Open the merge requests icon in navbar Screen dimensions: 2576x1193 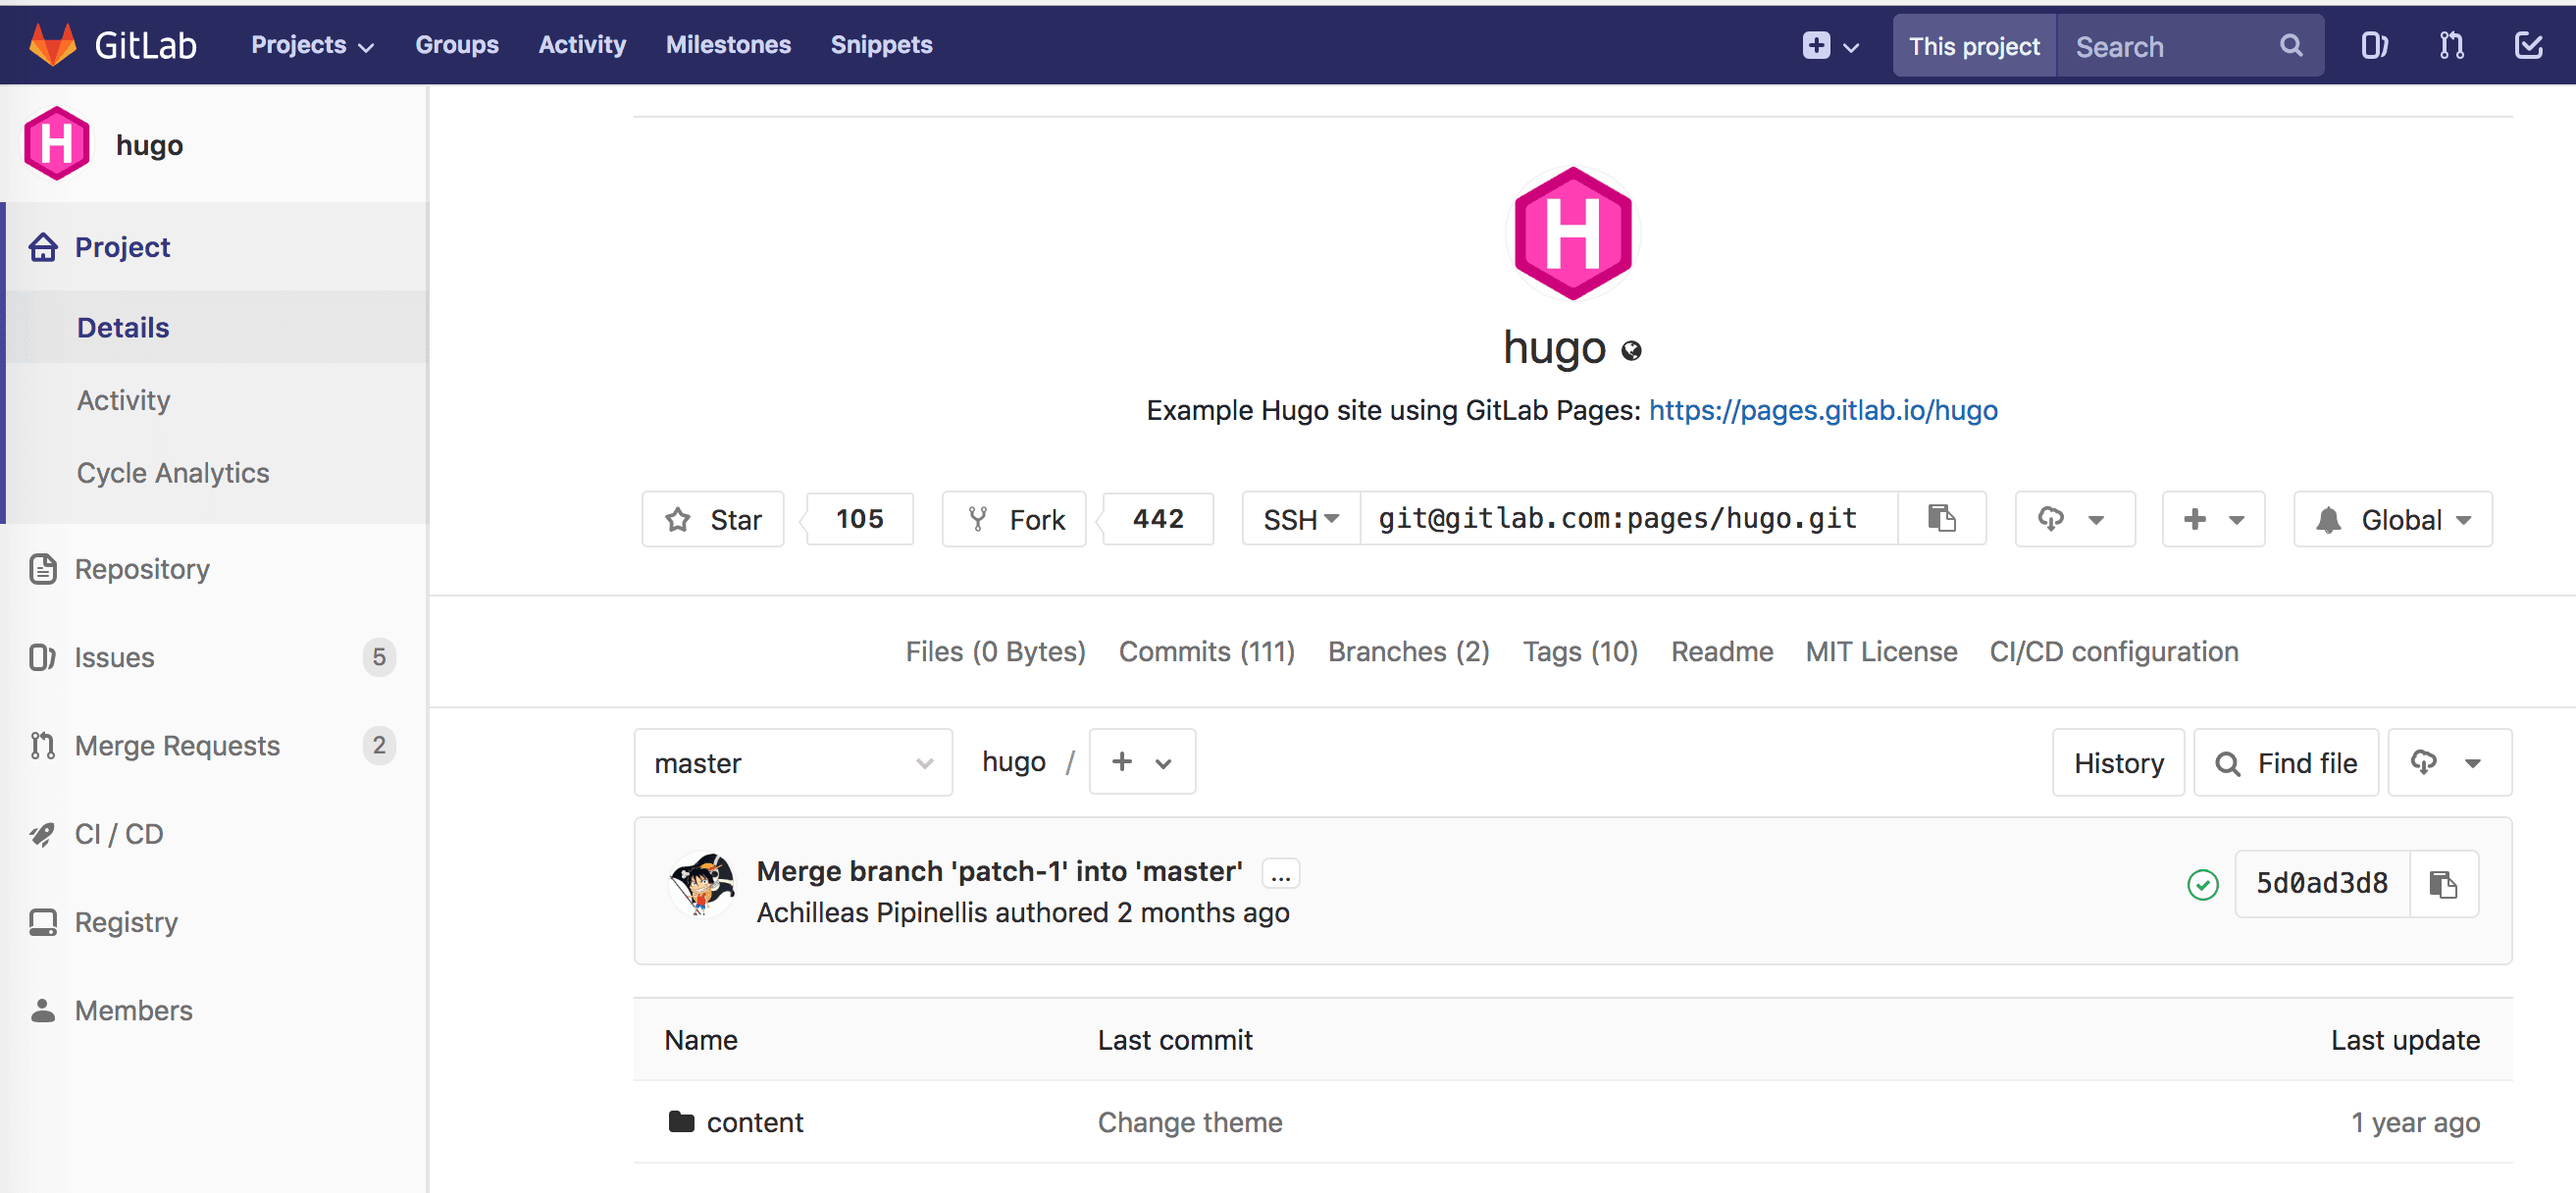tap(2451, 46)
